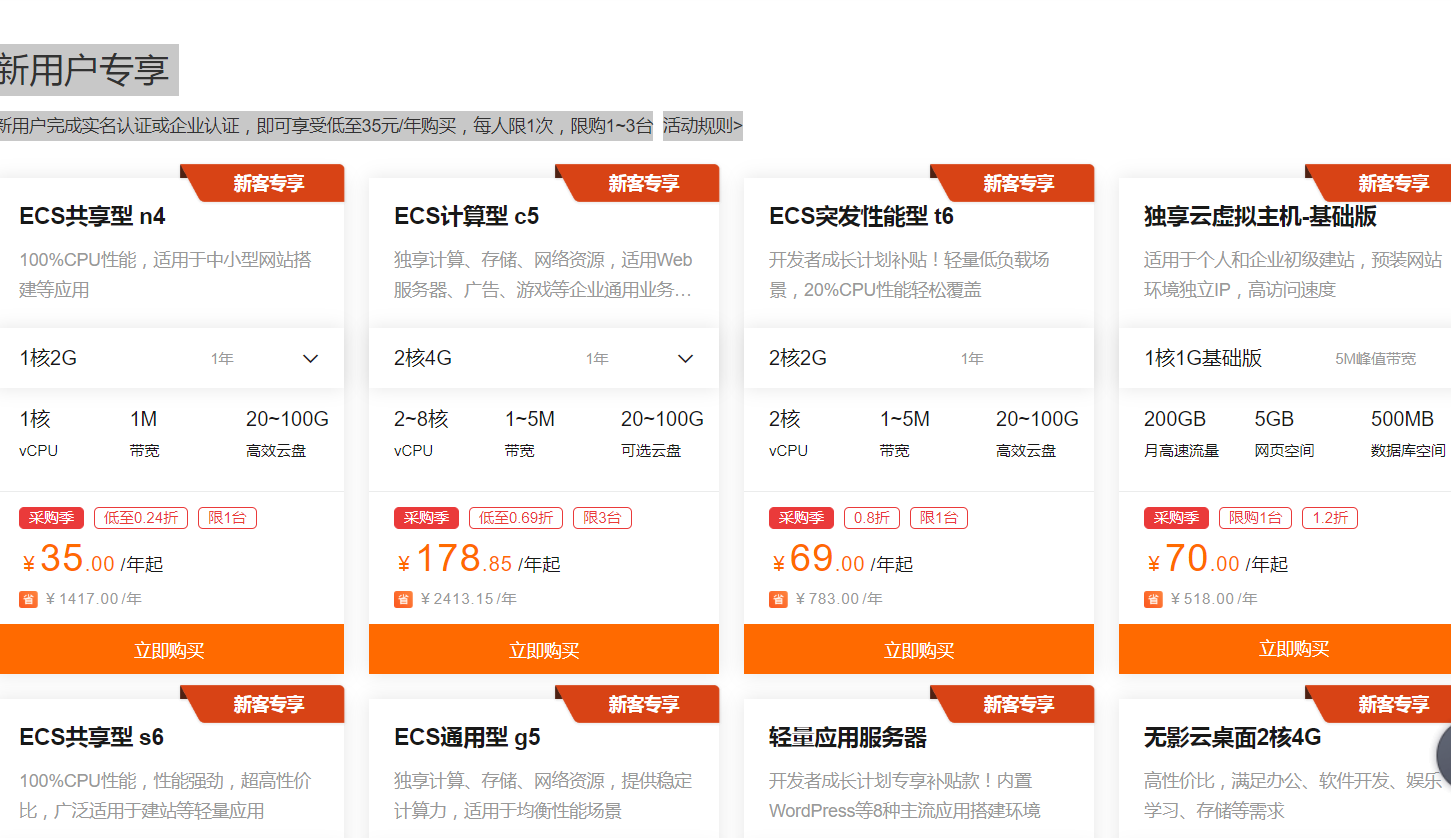Click 立即购买 for ECS计算型 c5
Screen dimensions: 1451x838
point(544,650)
